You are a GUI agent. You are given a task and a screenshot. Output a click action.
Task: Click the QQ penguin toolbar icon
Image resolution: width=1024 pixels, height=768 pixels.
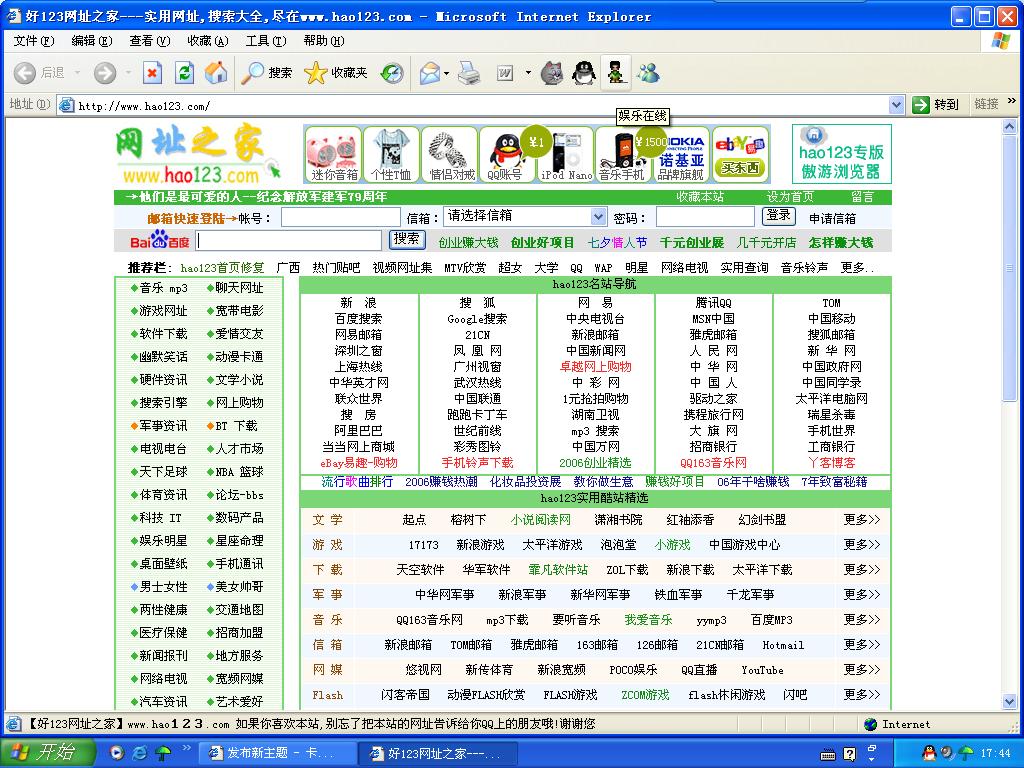pyautogui.click(x=583, y=73)
